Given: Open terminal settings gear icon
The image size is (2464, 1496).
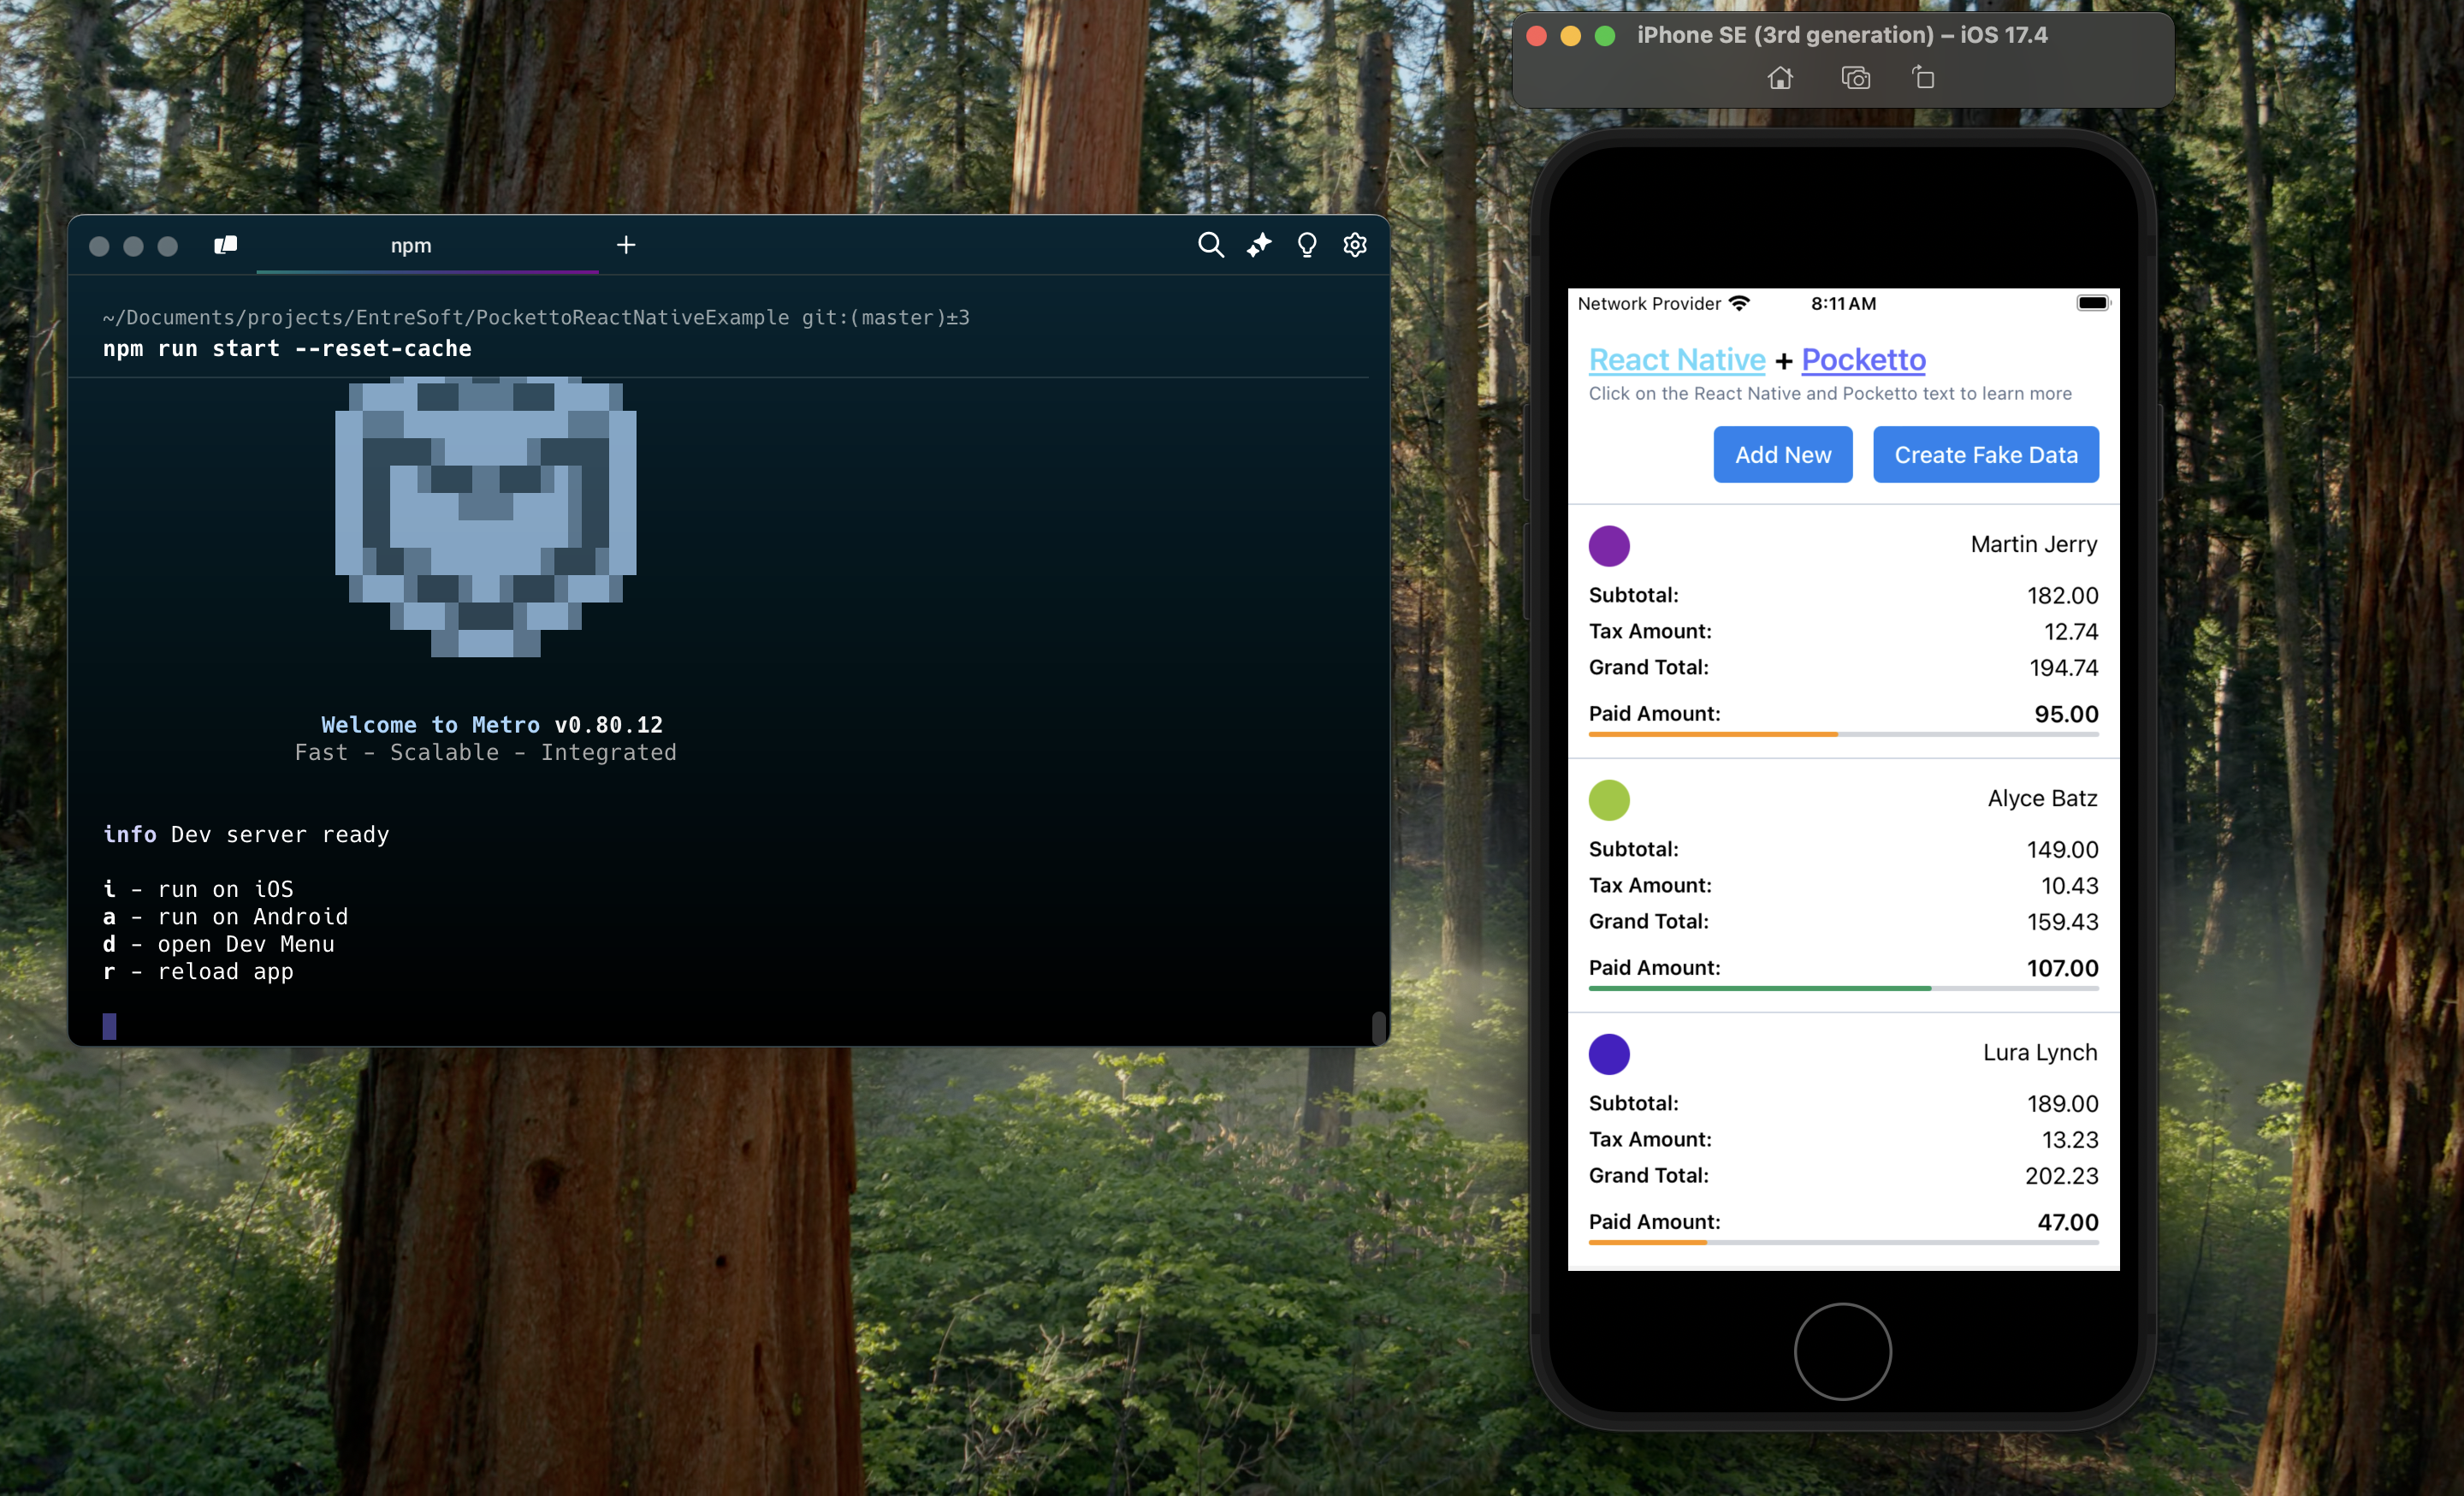Looking at the screenshot, I should (x=1354, y=245).
